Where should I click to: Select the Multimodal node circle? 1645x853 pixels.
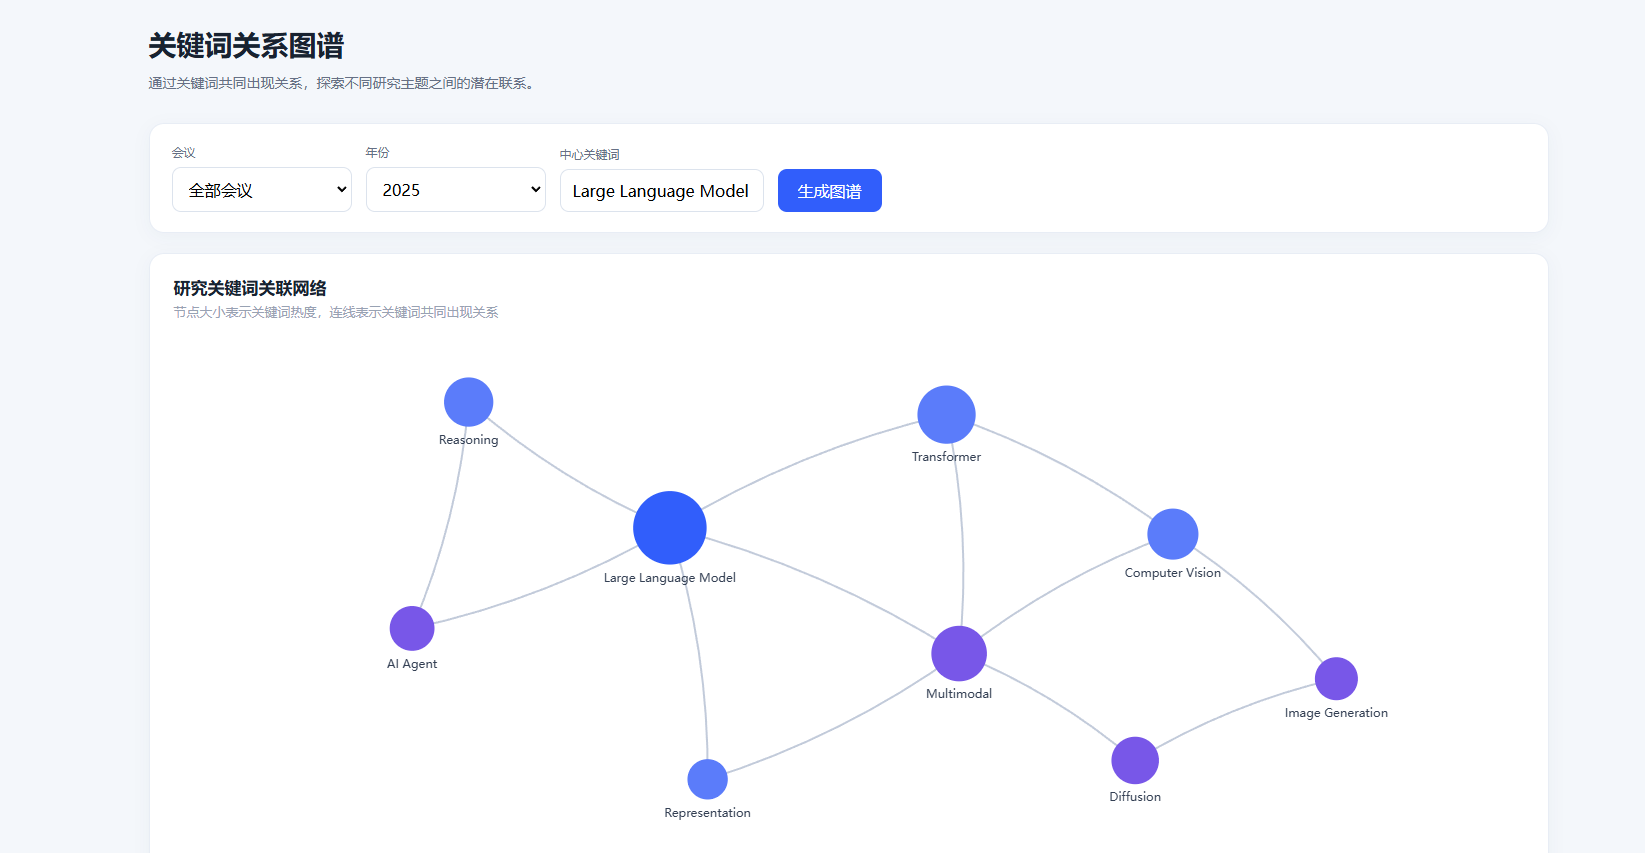[959, 654]
